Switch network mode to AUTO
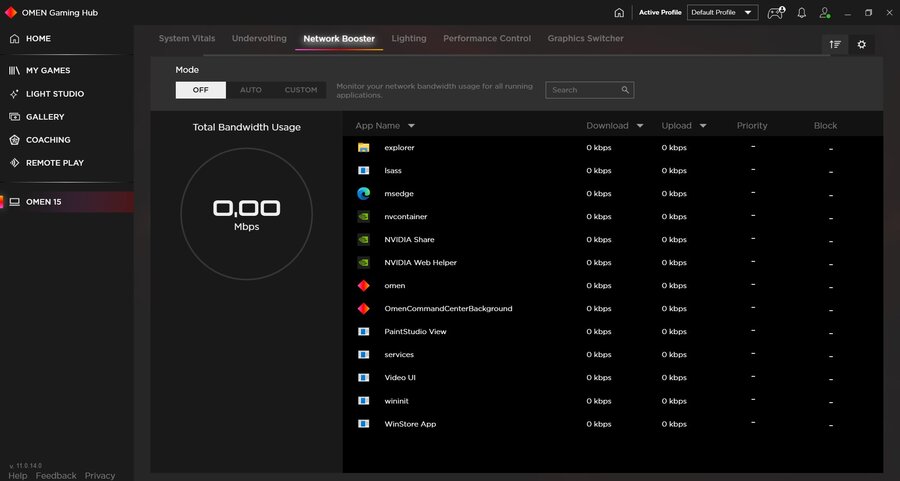The image size is (900, 481). coord(251,90)
